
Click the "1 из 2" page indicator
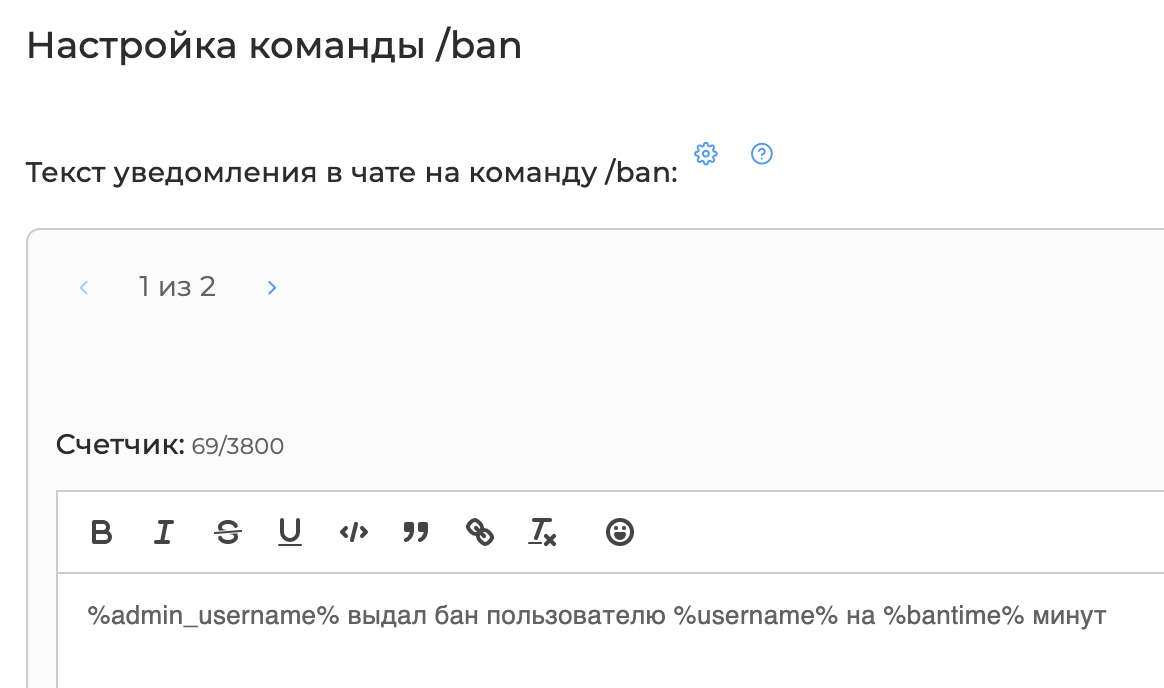pyautogui.click(x=177, y=286)
